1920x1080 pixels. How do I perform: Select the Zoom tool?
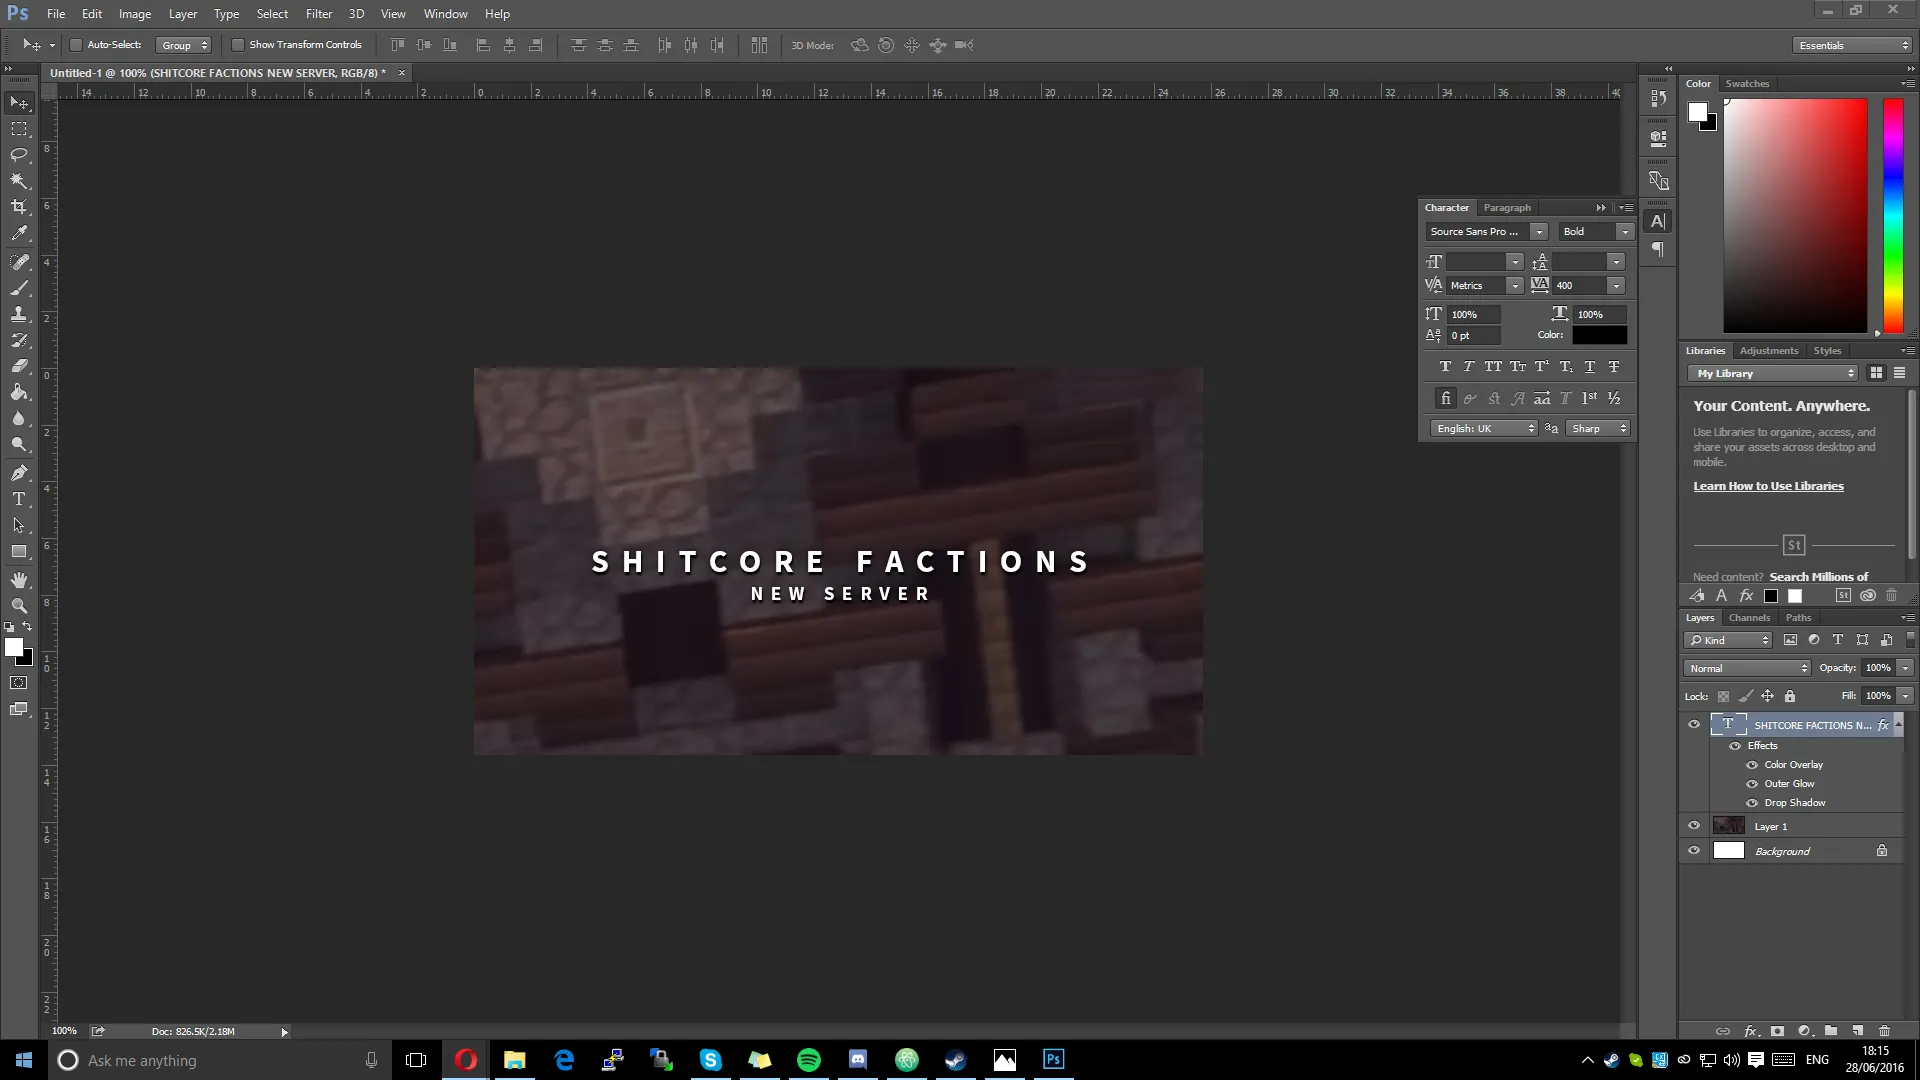point(19,606)
